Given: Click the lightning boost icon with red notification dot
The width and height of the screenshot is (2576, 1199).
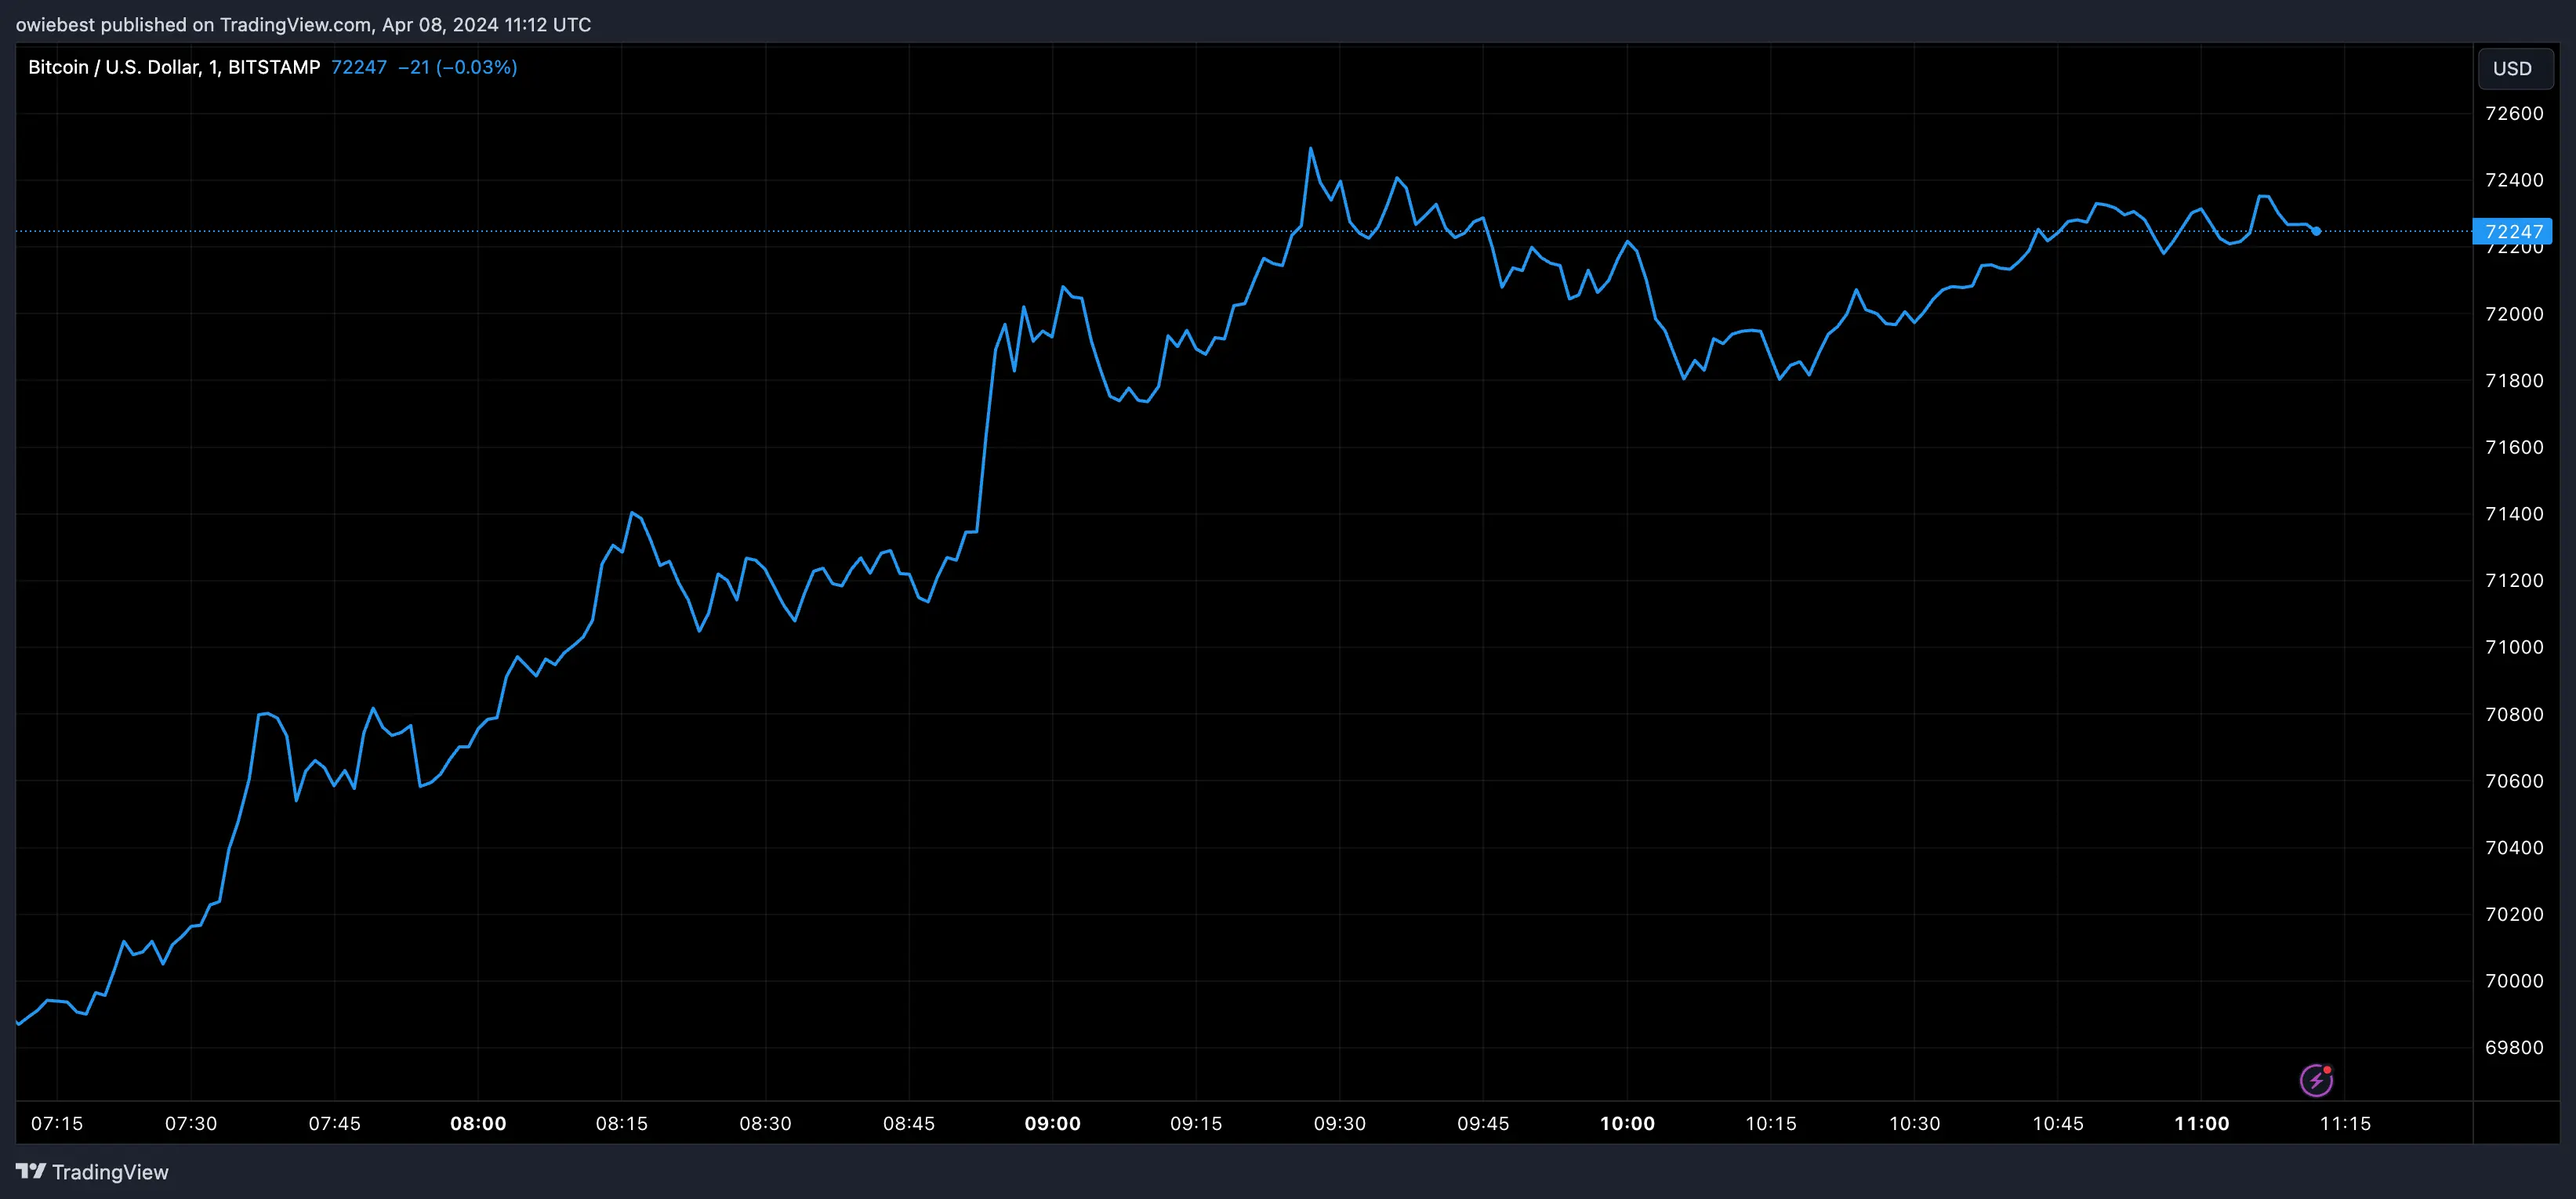Looking at the screenshot, I should (x=2318, y=1079).
